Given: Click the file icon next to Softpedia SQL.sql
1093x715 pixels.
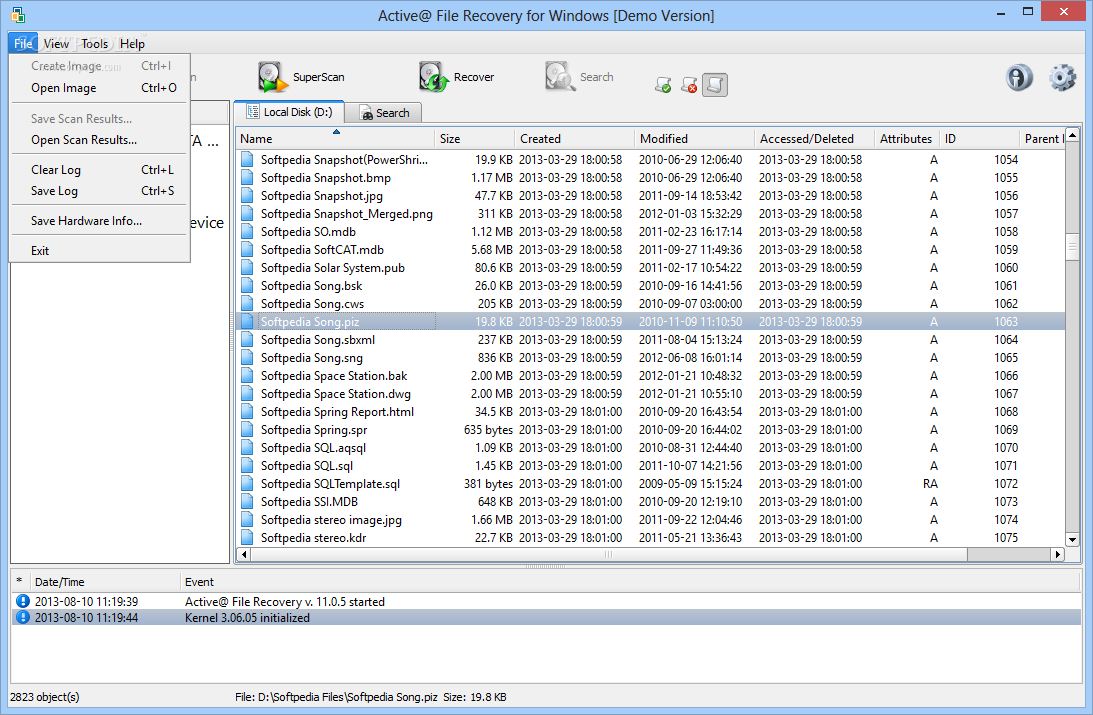Looking at the screenshot, I should point(247,466).
